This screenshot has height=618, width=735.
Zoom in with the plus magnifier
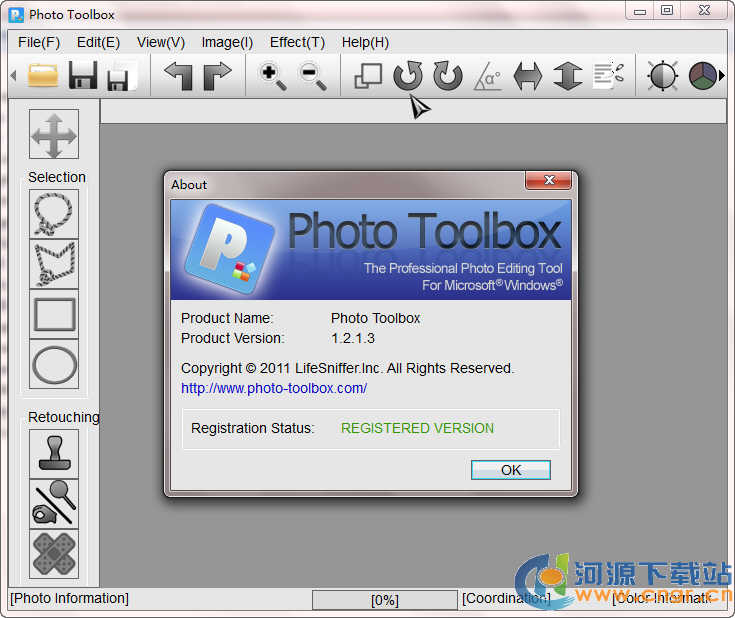click(273, 76)
